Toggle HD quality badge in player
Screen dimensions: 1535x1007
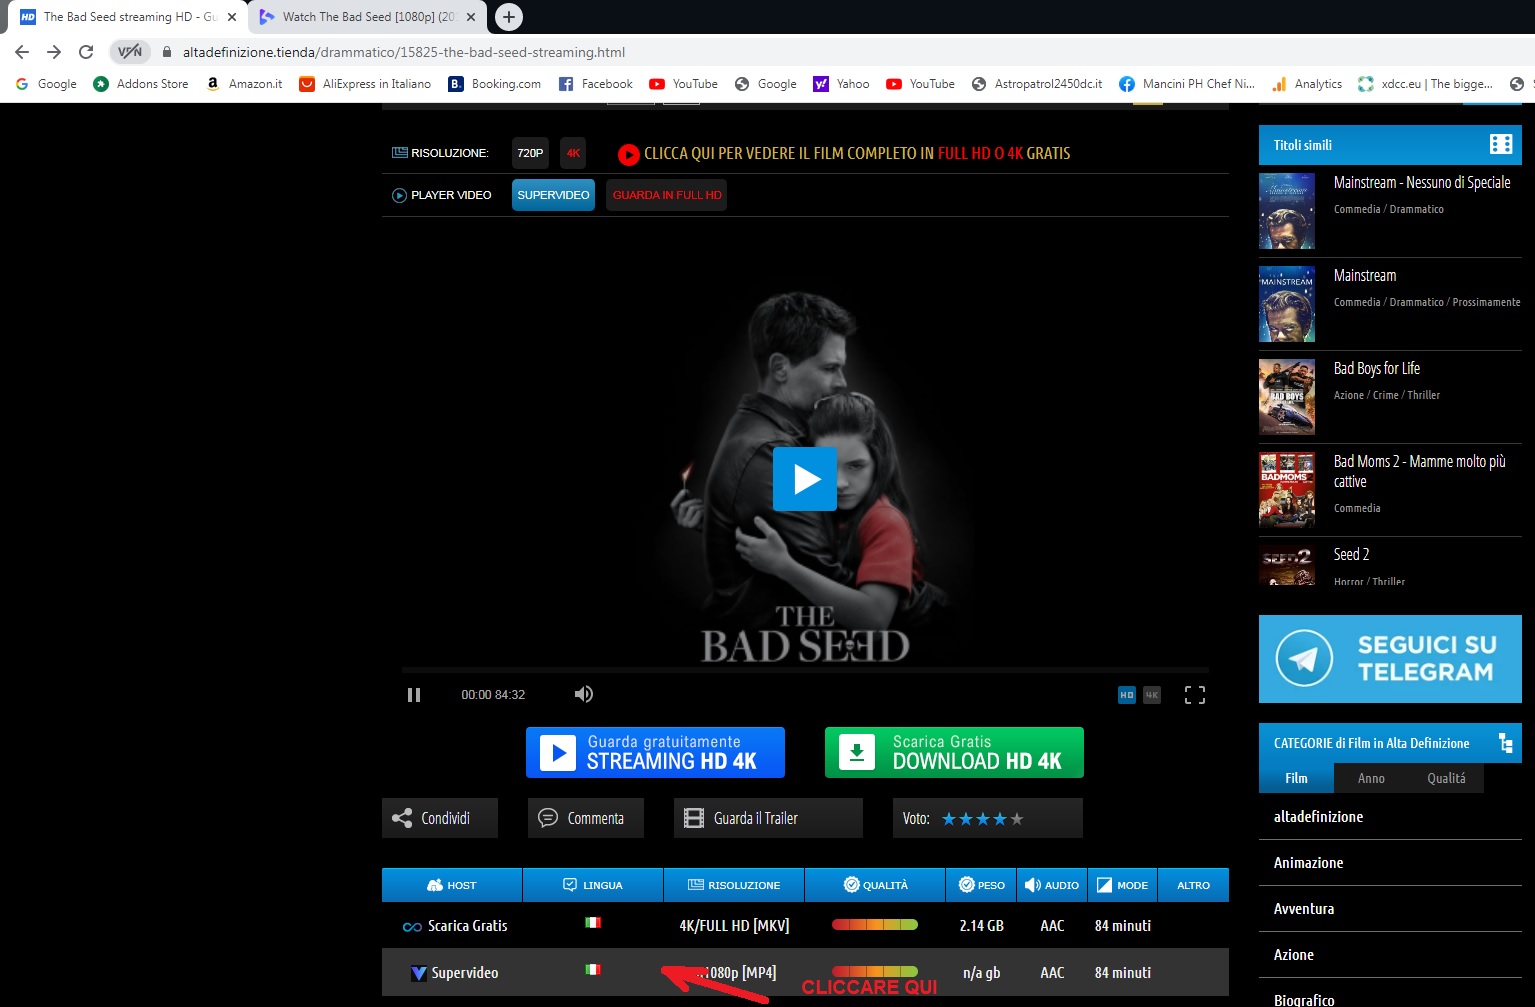pyautogui.click(x=1127, y=695)
